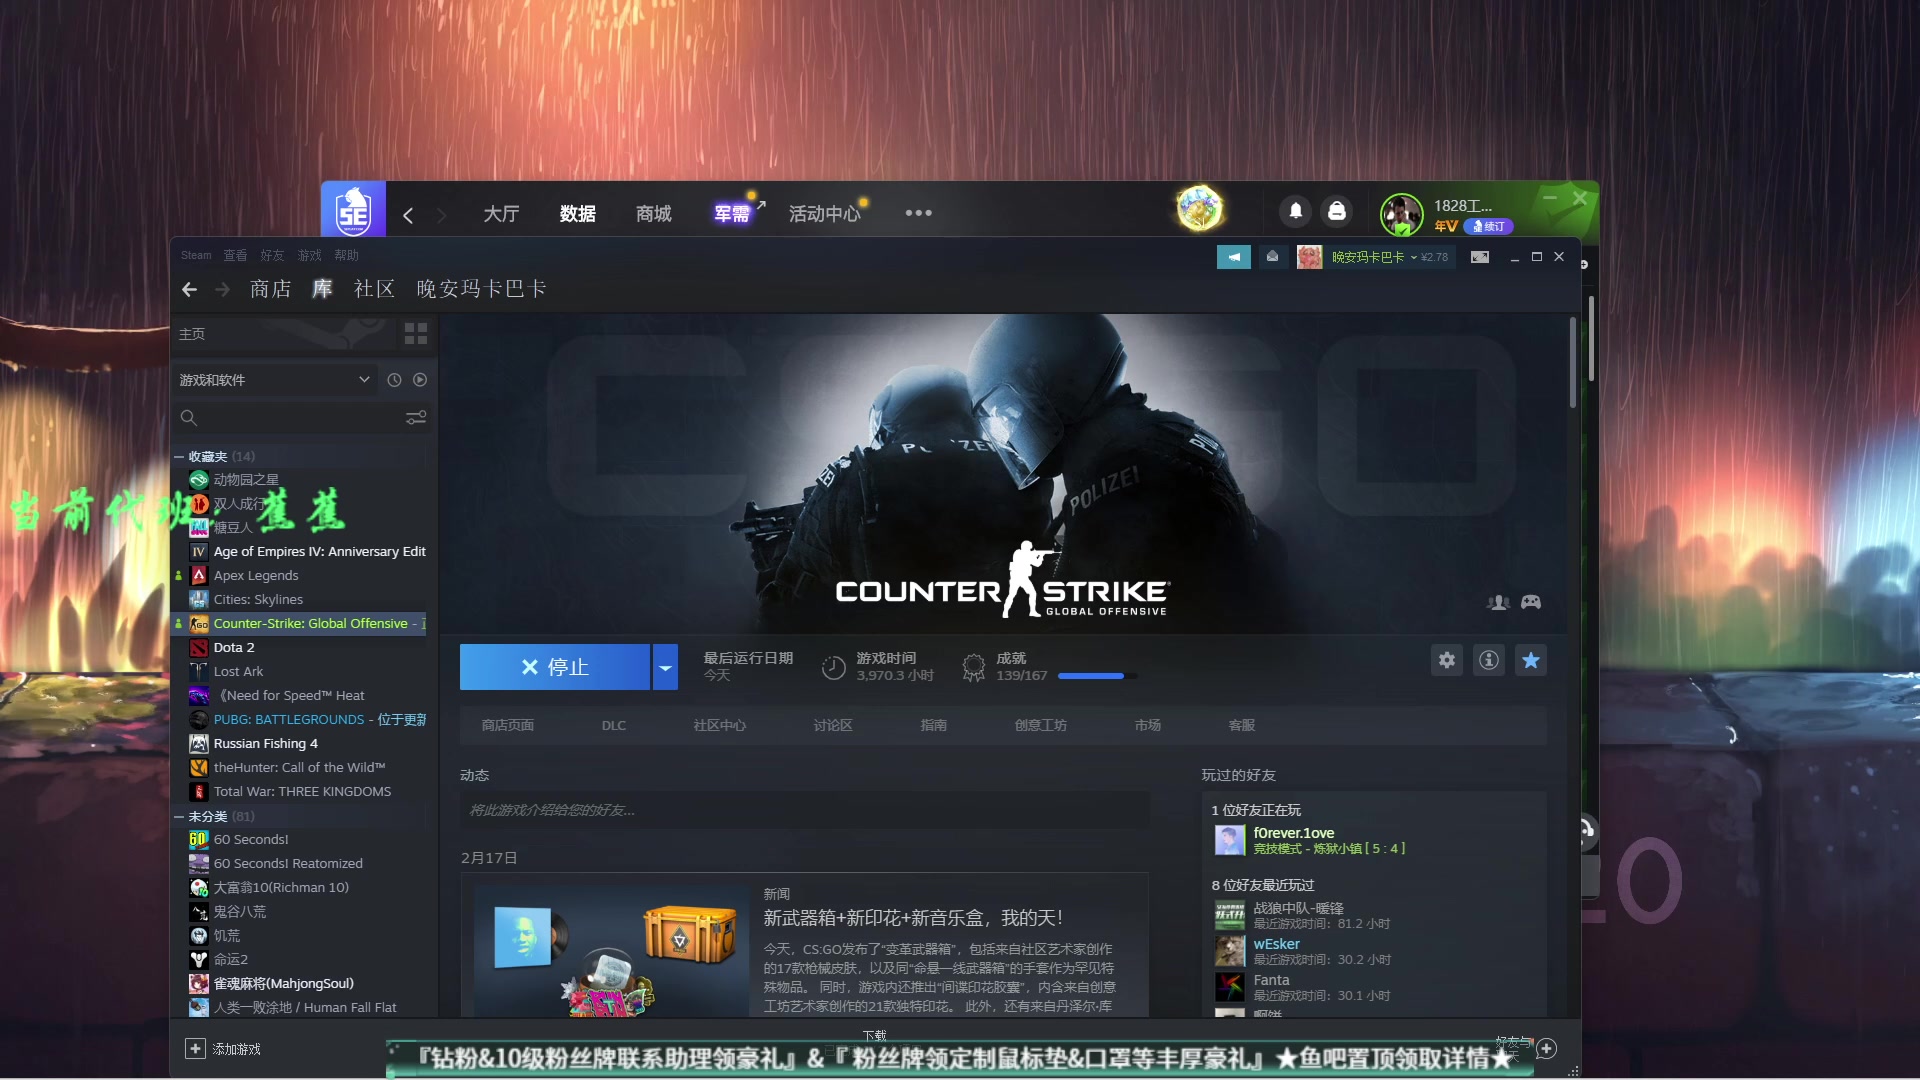Click the Steam page vertical scrollbar
This screenshot has height=1080, width=1920.
(1572, 362)
